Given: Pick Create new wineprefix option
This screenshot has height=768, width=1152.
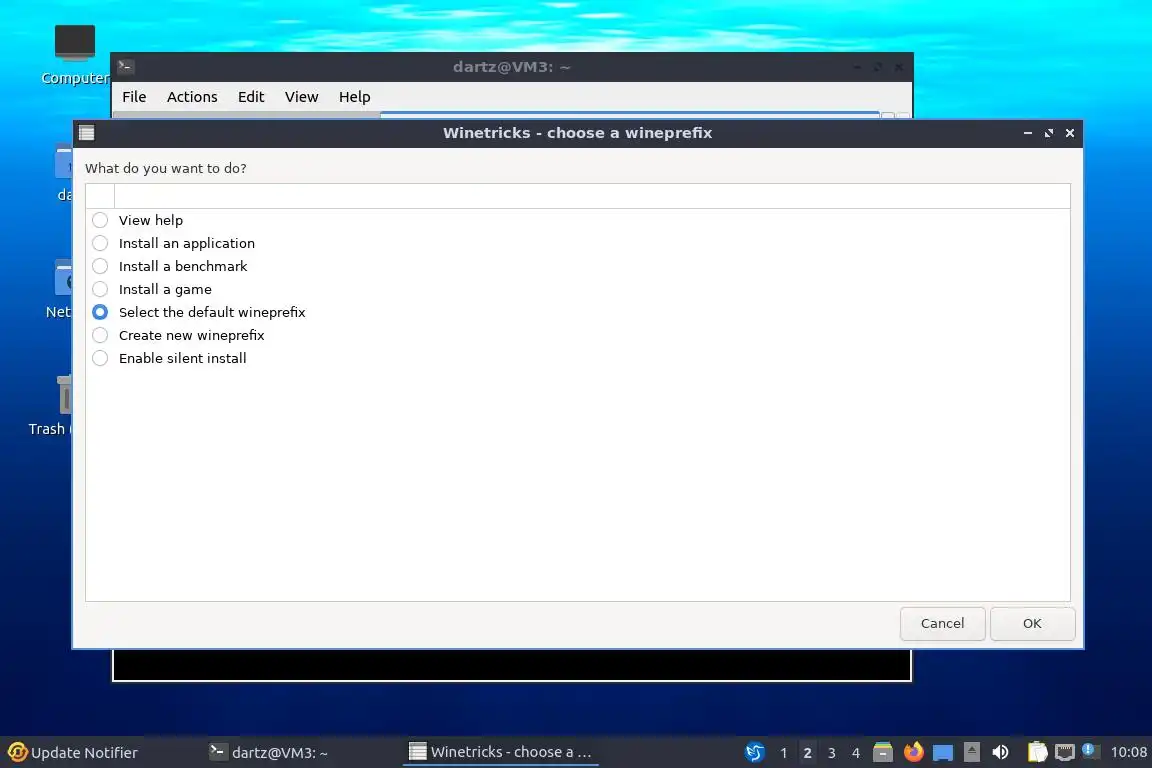Looking at the screenshot, I should (x=100, y=335).
